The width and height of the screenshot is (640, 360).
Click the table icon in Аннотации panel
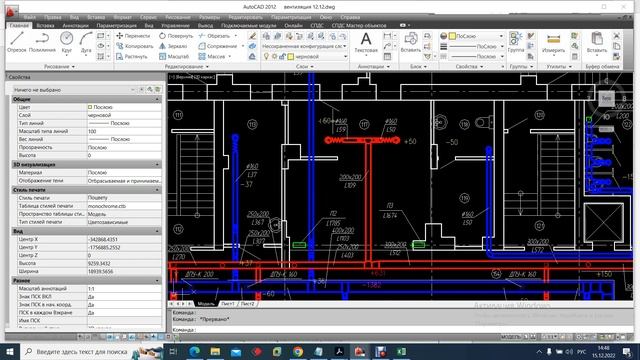click(x=387, y=56)
